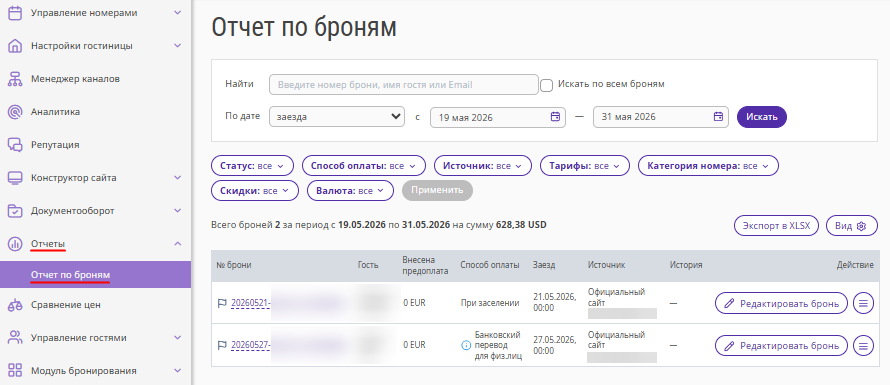Viewport: 890px width, 385px height.
Task: Click the gear icon in Вид button
Action: [x=861, y=226]
